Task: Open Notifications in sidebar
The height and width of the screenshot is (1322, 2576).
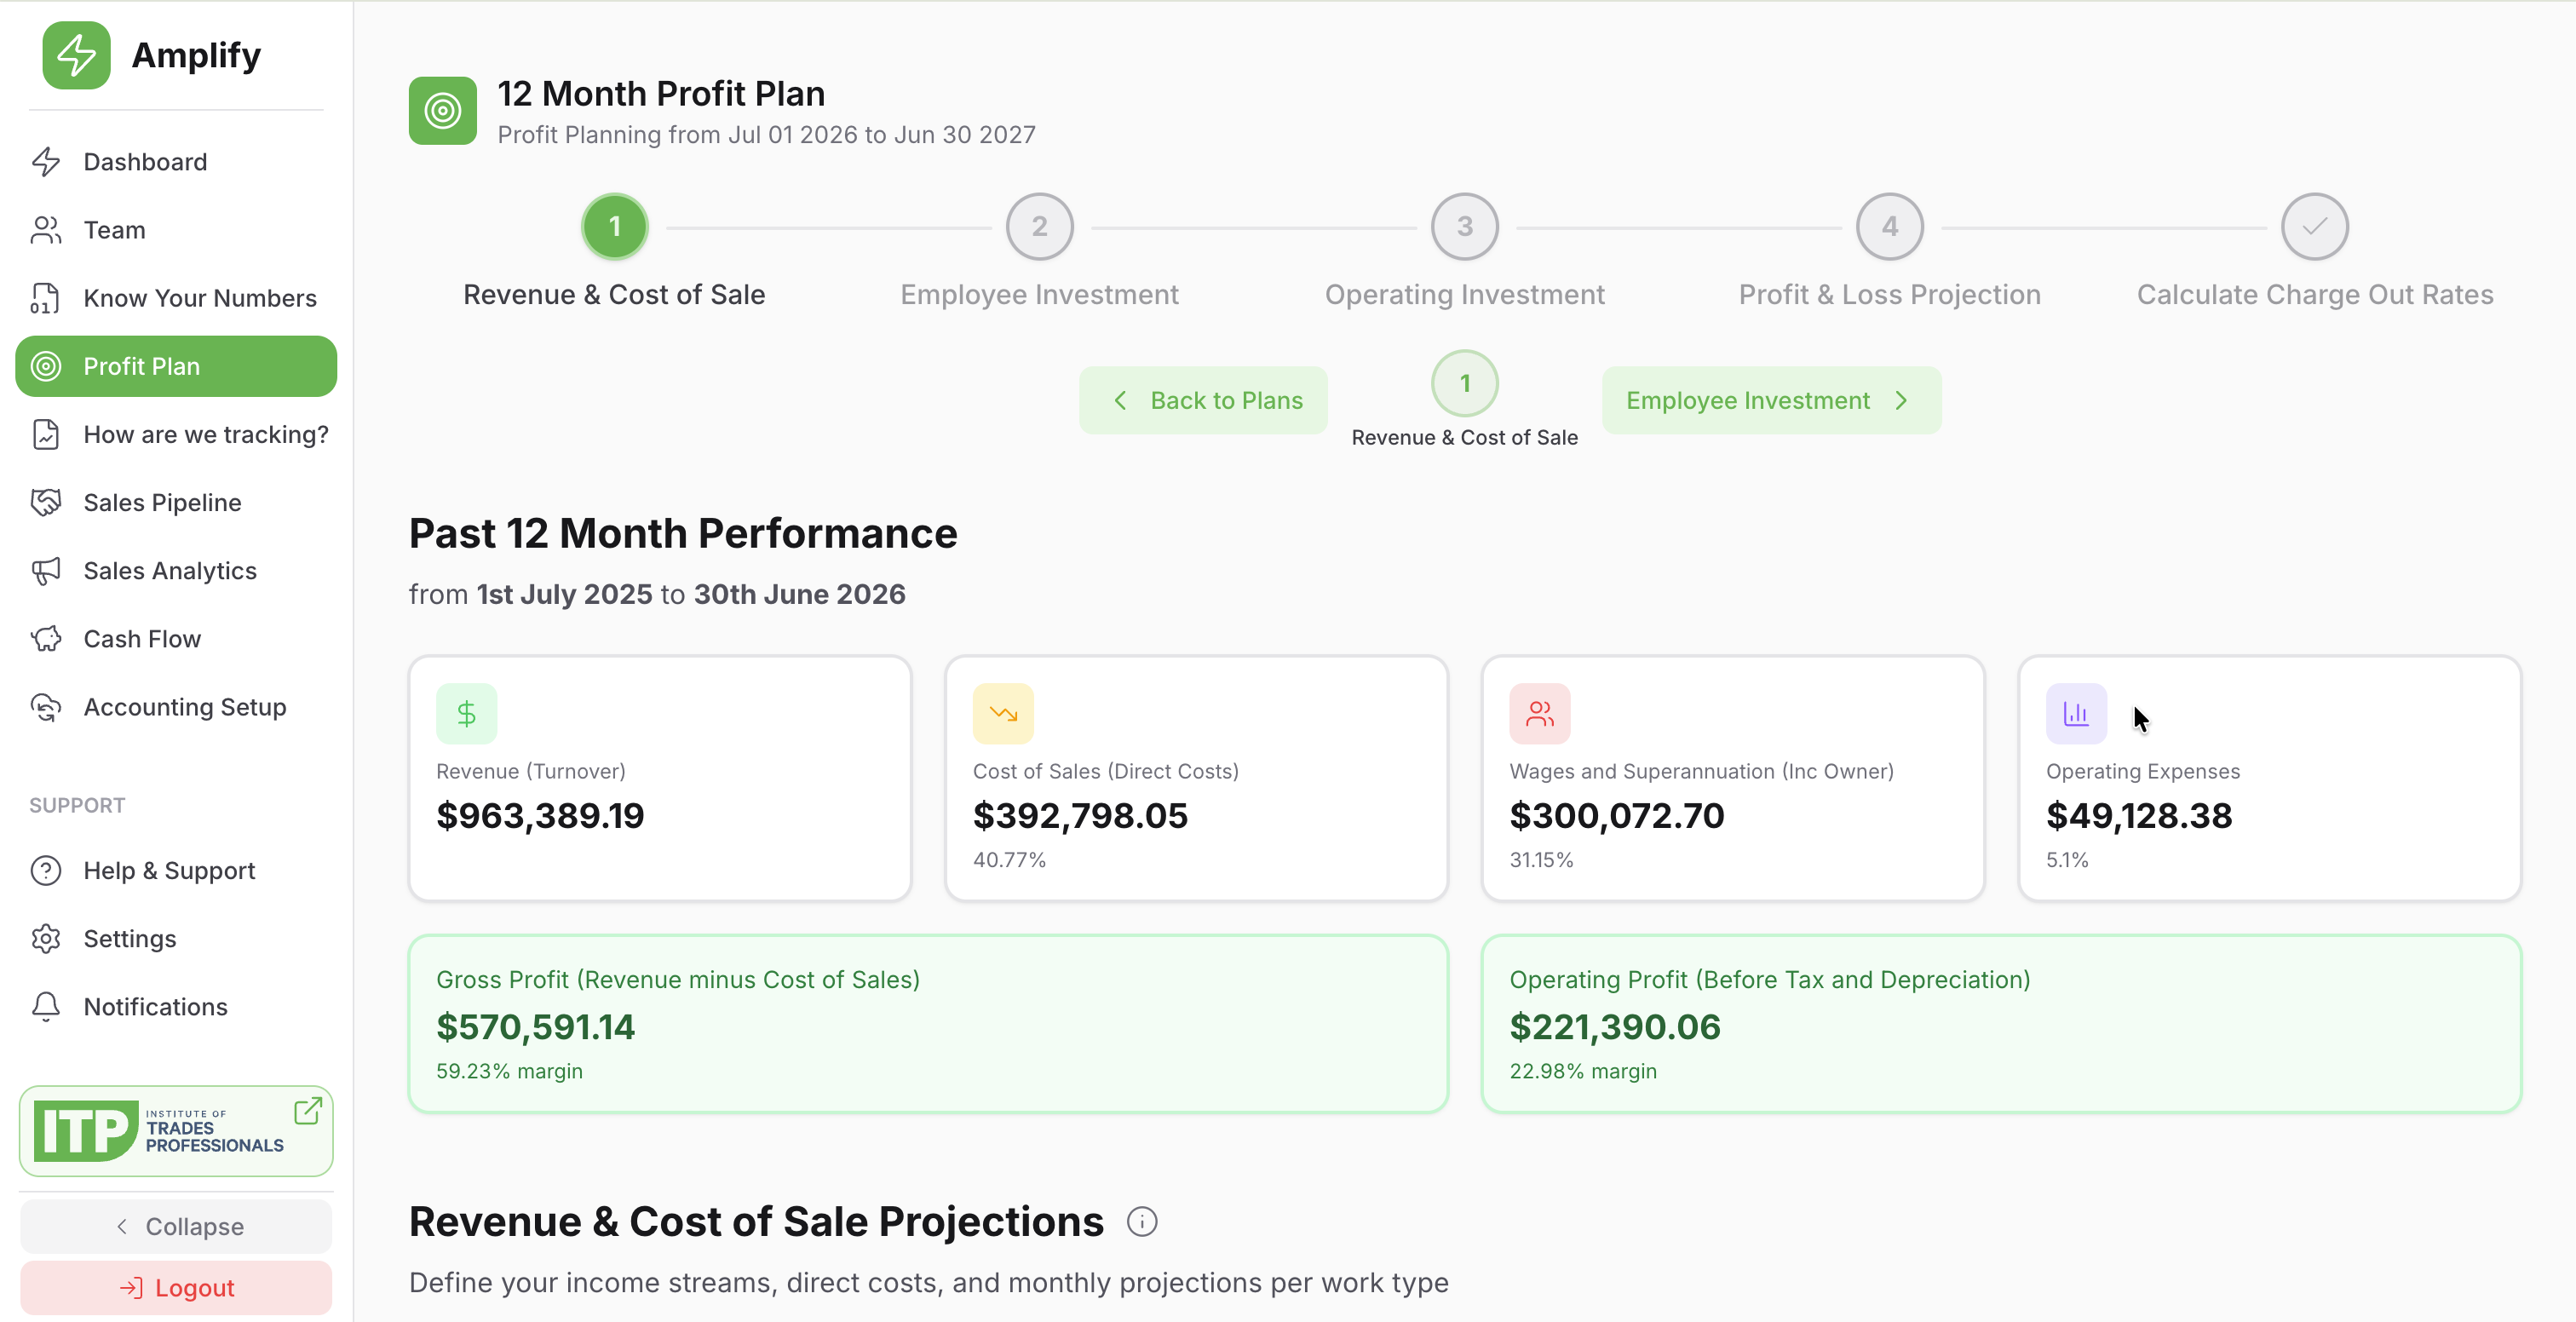Action: click(176, 1007)
